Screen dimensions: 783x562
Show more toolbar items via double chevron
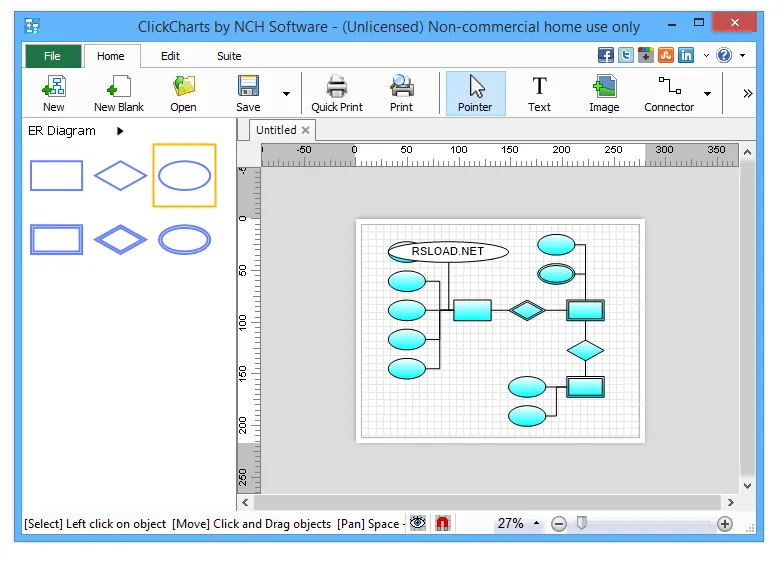(x=748, y=93)
